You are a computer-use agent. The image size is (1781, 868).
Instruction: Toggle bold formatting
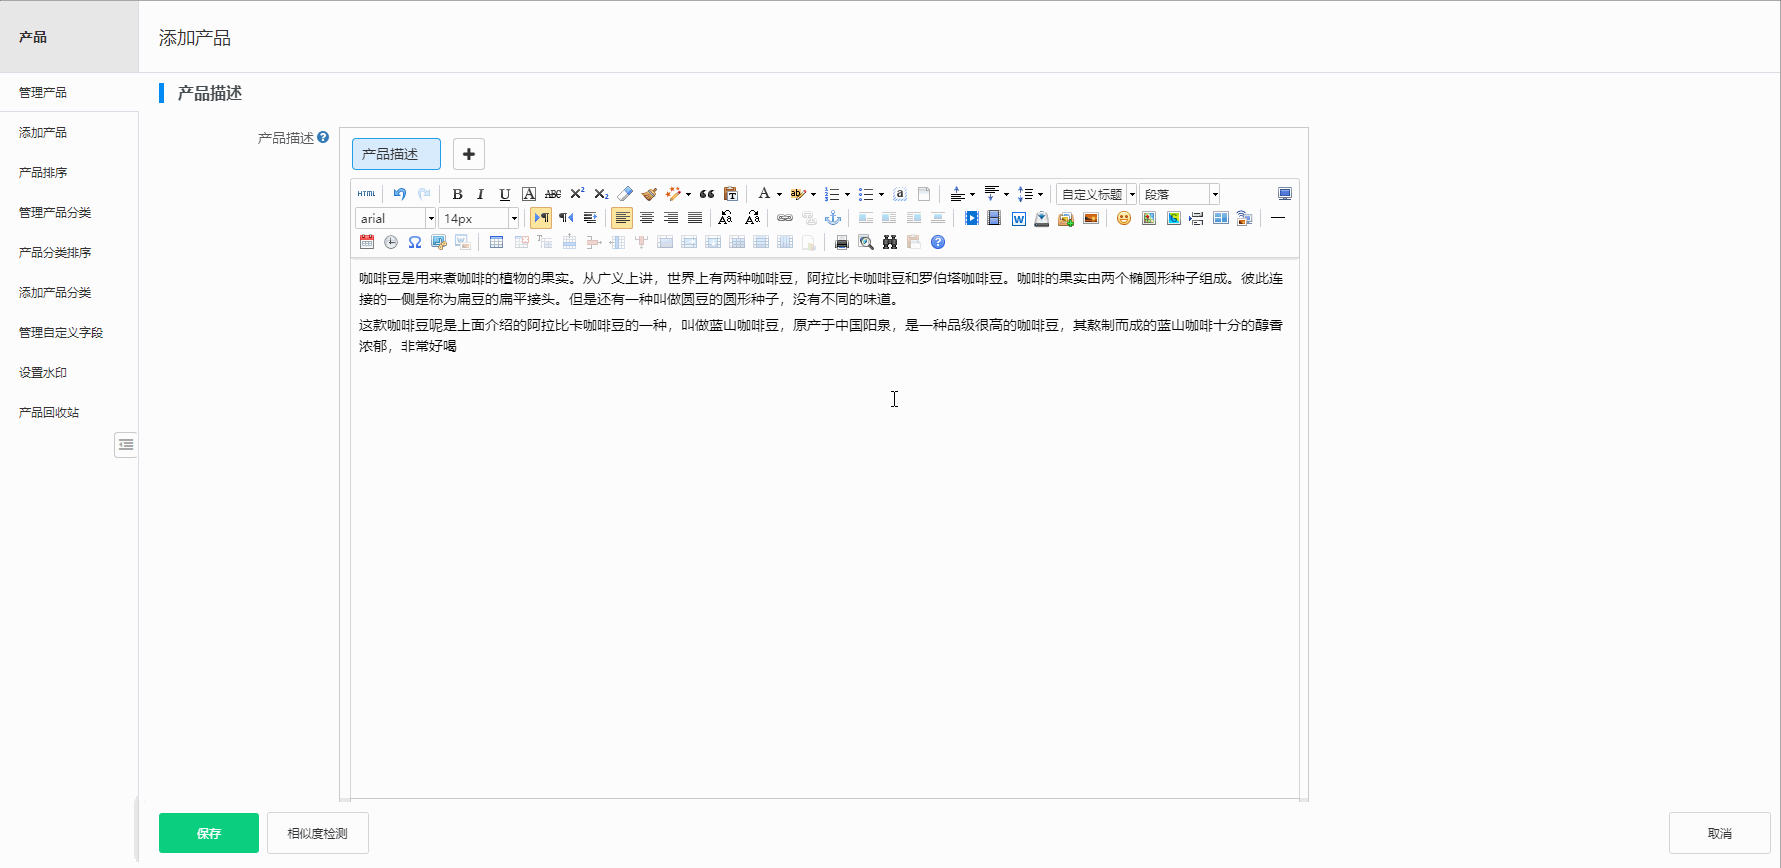457,194
